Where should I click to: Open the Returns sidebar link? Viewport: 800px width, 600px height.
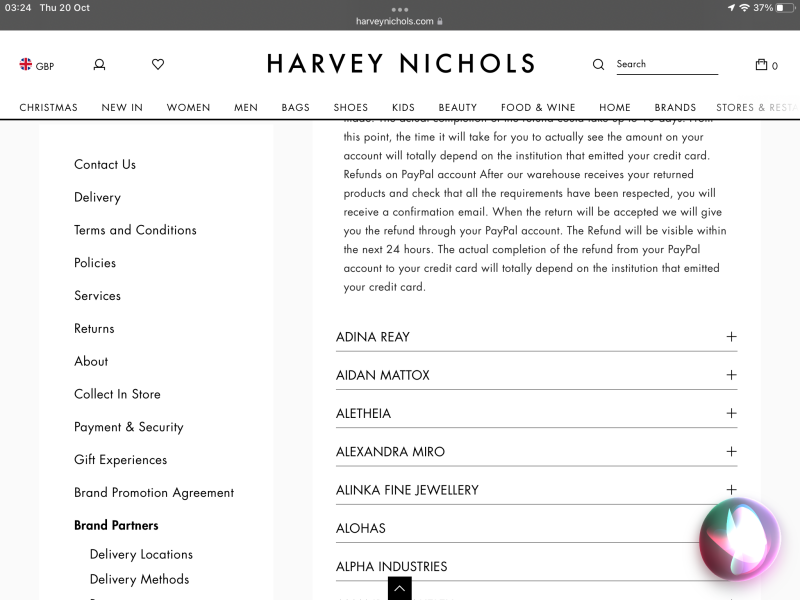(x=94, y=329)
